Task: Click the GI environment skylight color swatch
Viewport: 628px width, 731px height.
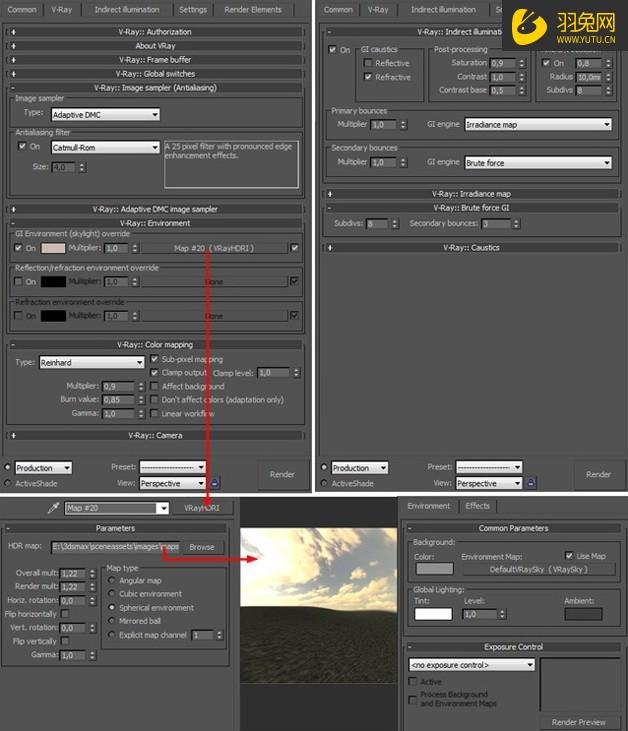Action: 53,248
